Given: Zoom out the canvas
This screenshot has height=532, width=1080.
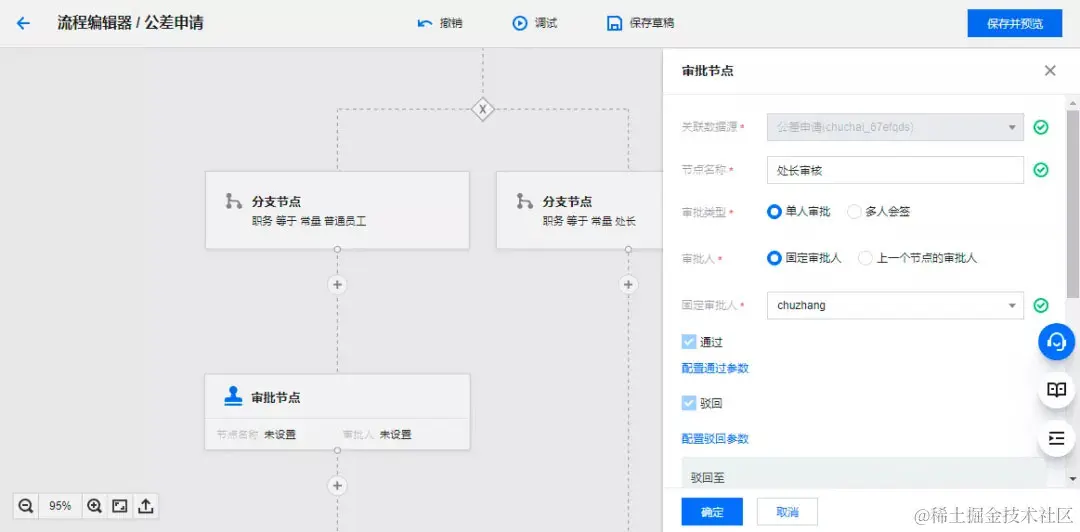Looking at the screenshot, I should tap(26, 506).
